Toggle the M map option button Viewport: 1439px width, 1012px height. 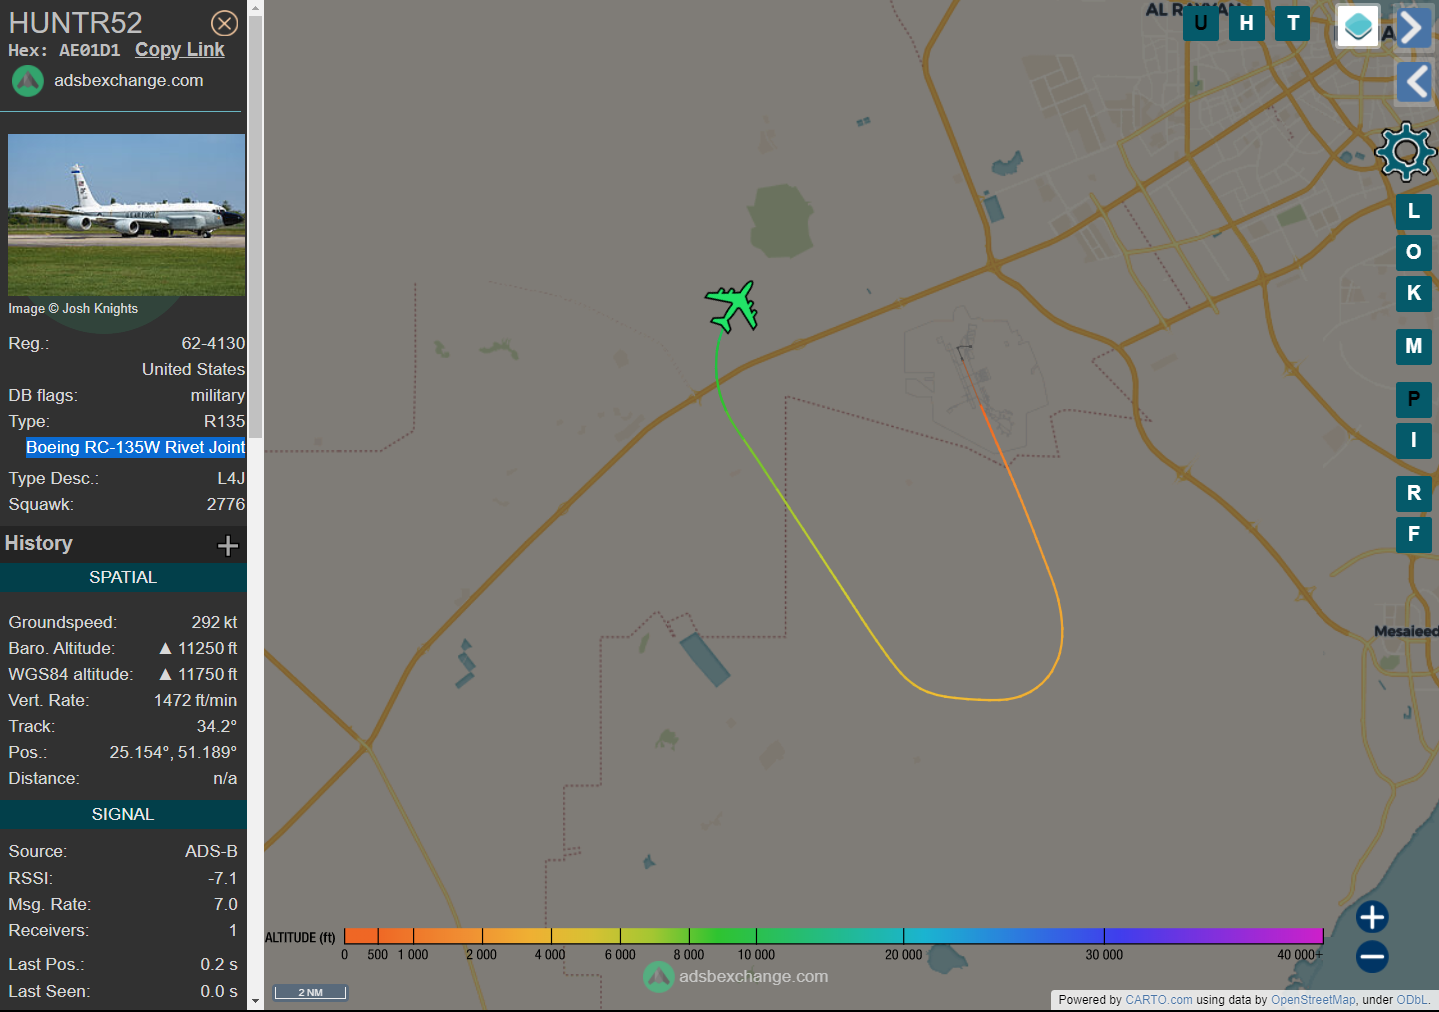point(1414,346)
